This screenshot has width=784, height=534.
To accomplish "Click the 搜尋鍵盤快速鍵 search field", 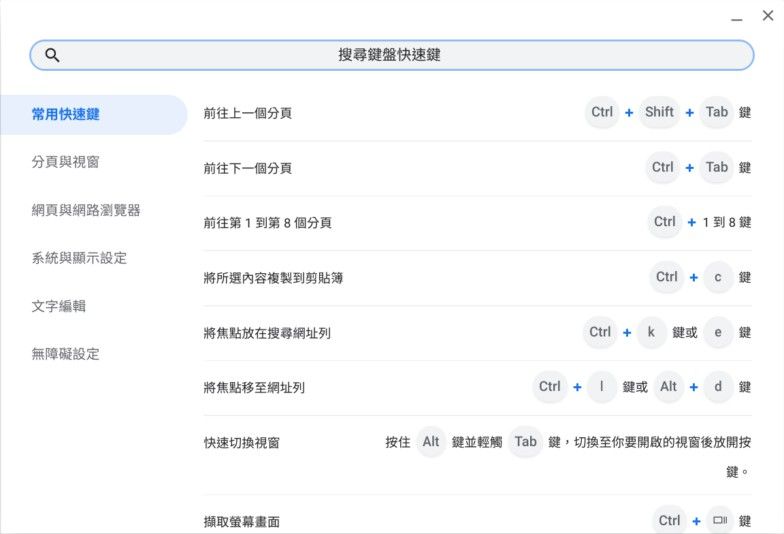I will tap(390, 56).
